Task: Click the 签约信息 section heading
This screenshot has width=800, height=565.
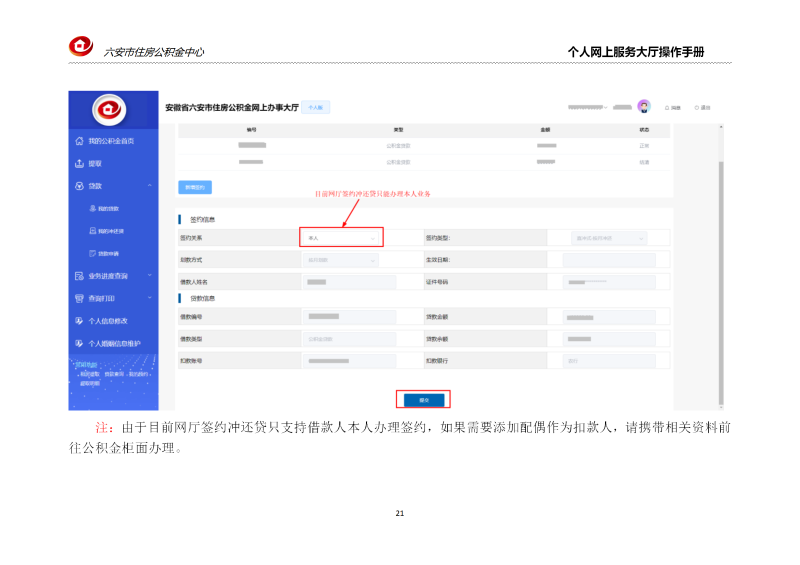Action: coord(203,219)
